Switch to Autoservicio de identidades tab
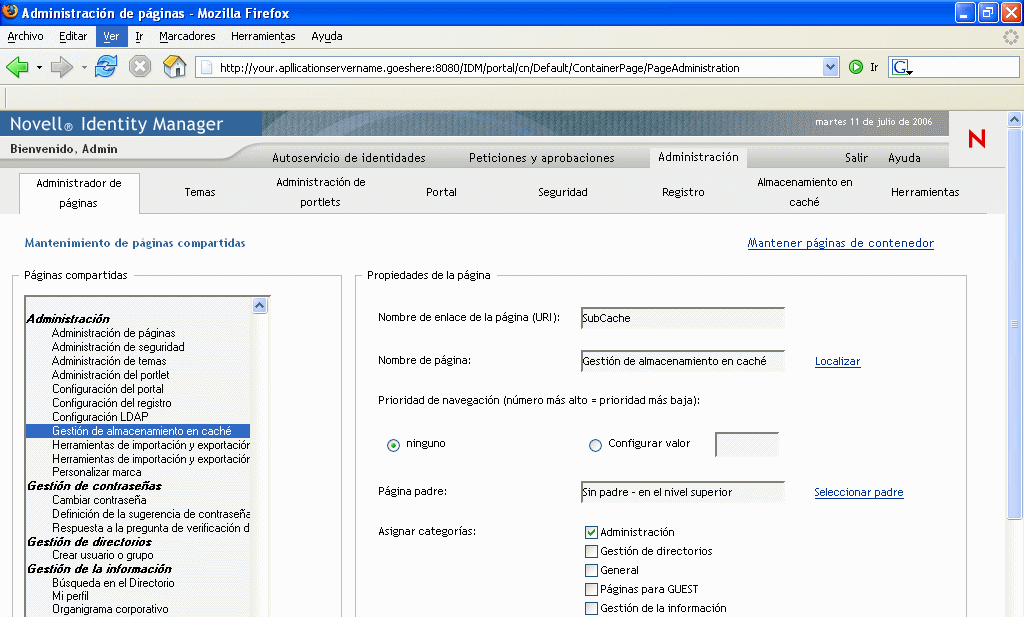Viewport: 1024px width, 617px height. [x=349, y=158]
